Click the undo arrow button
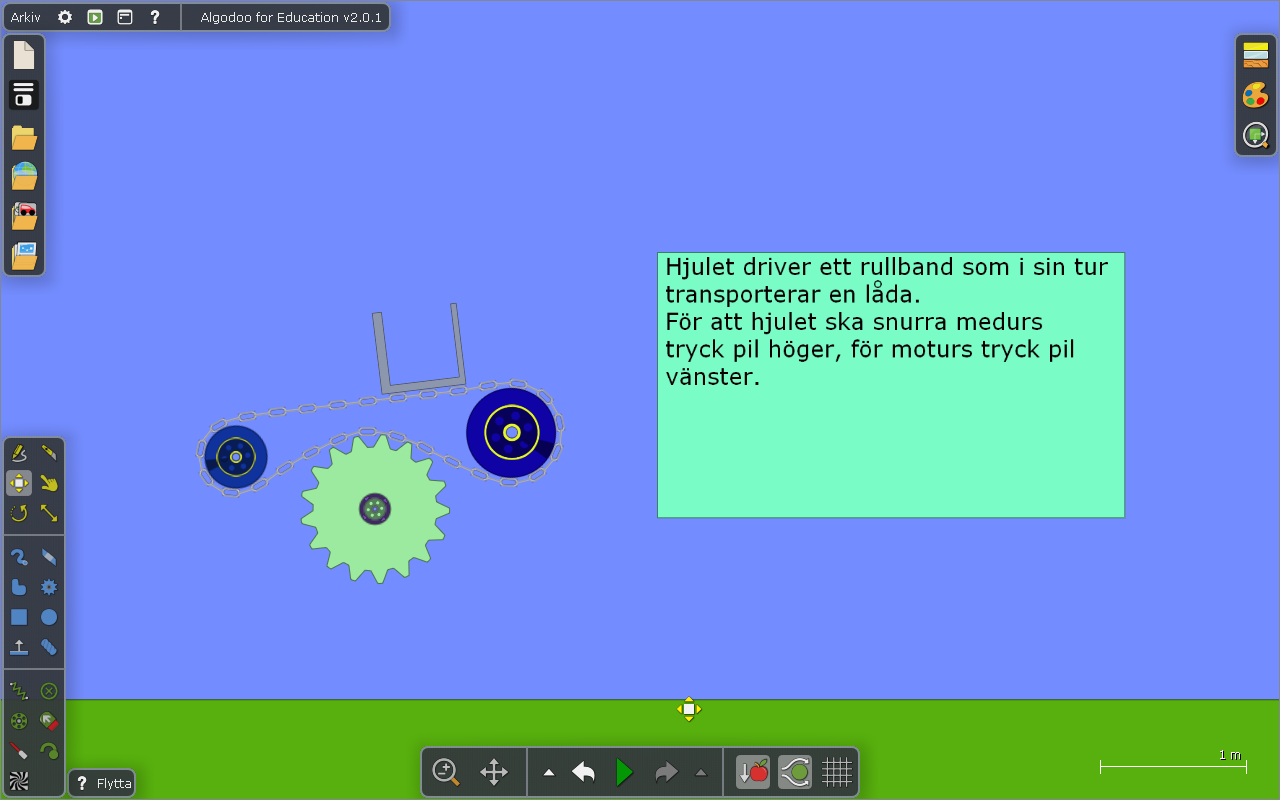The height and width of the screenshot is (802, 1282). click(x=584, y=773)
